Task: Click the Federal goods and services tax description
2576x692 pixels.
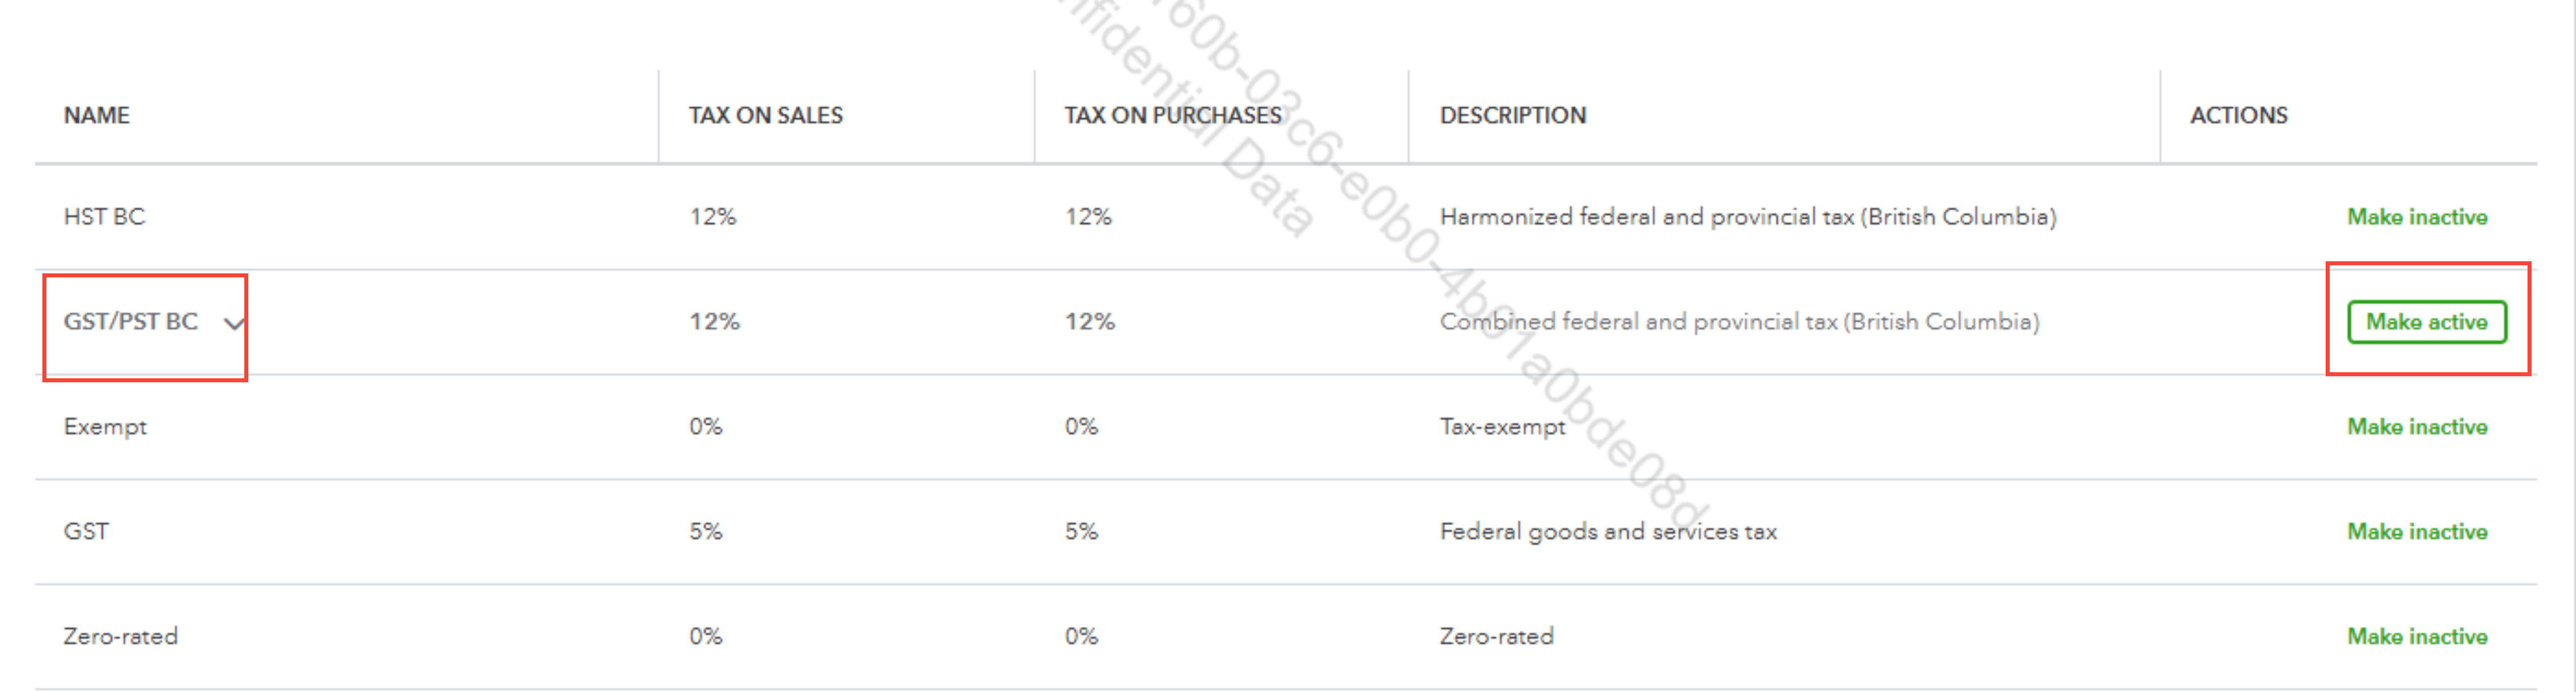Action: 1608,532
